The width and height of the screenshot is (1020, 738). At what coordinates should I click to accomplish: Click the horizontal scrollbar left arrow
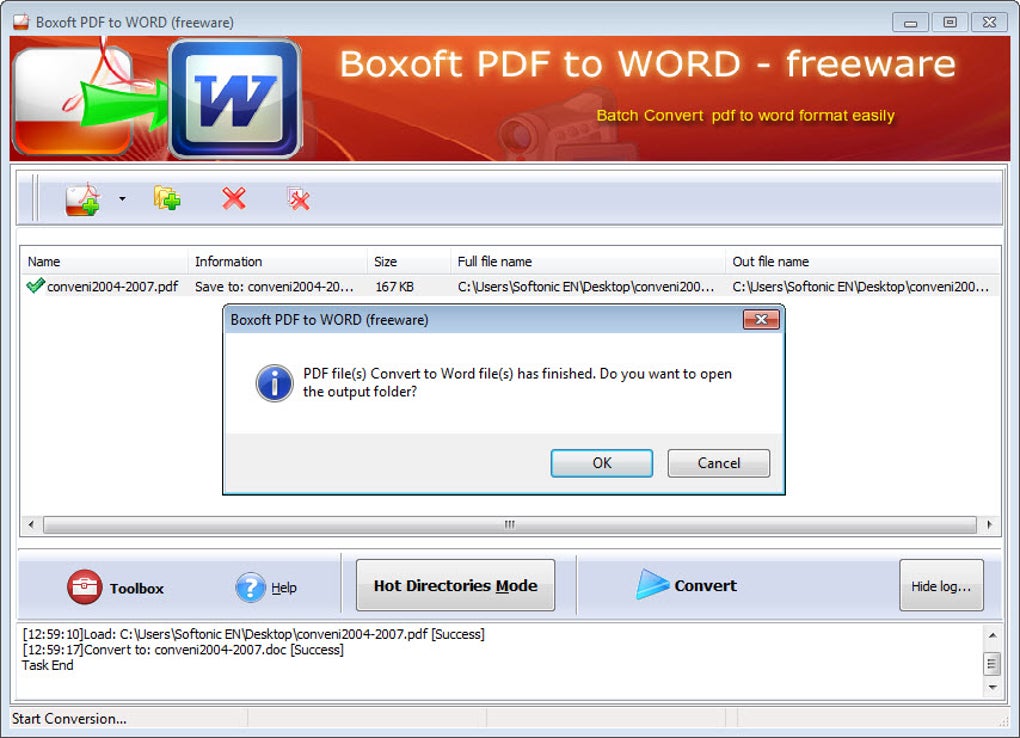pyautogui.click(x=31, y=524)
